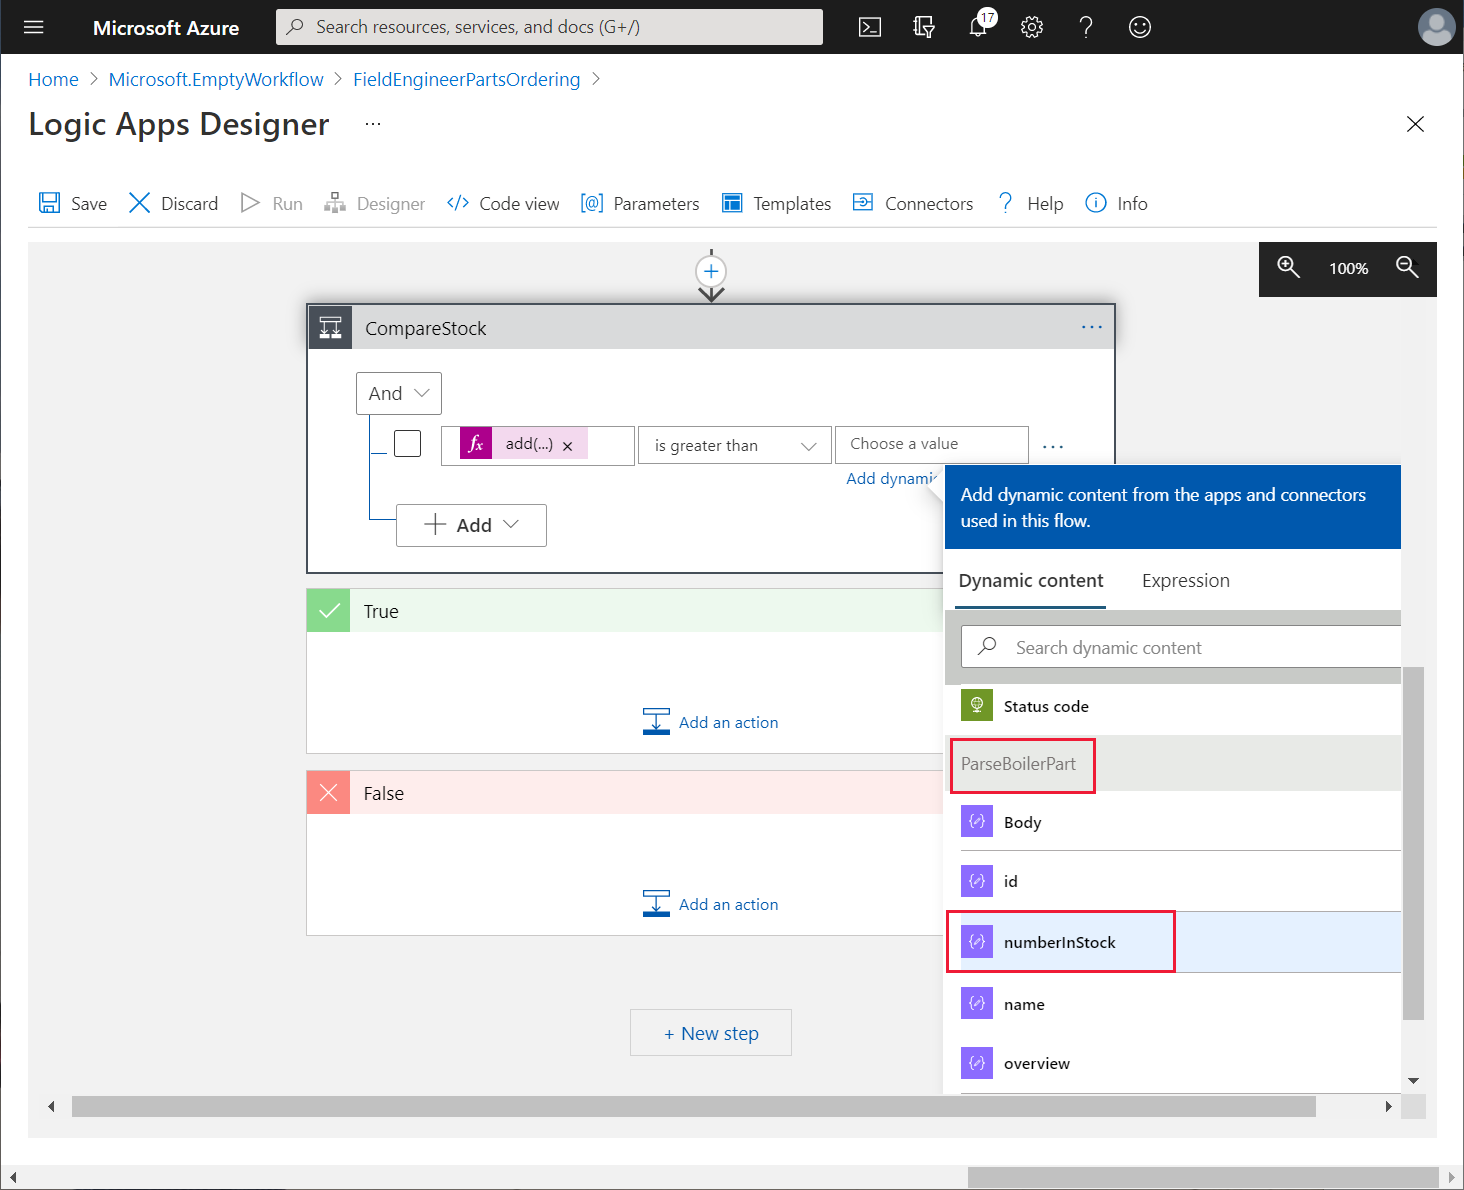
Task: Click the Choose a value field
Action: [931, 445]
